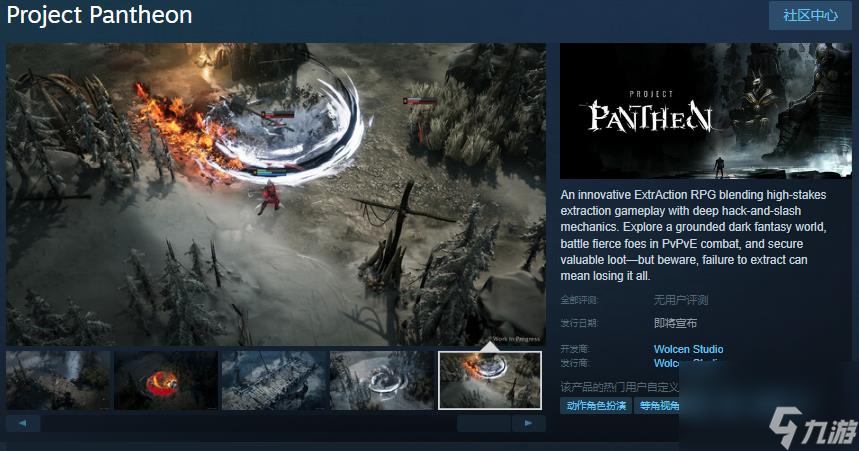Image resolution: width=859 pixels, height=451 pixels.
Task: Select the highlighted fire and swirl thumbnail
Action: [490, 380]
